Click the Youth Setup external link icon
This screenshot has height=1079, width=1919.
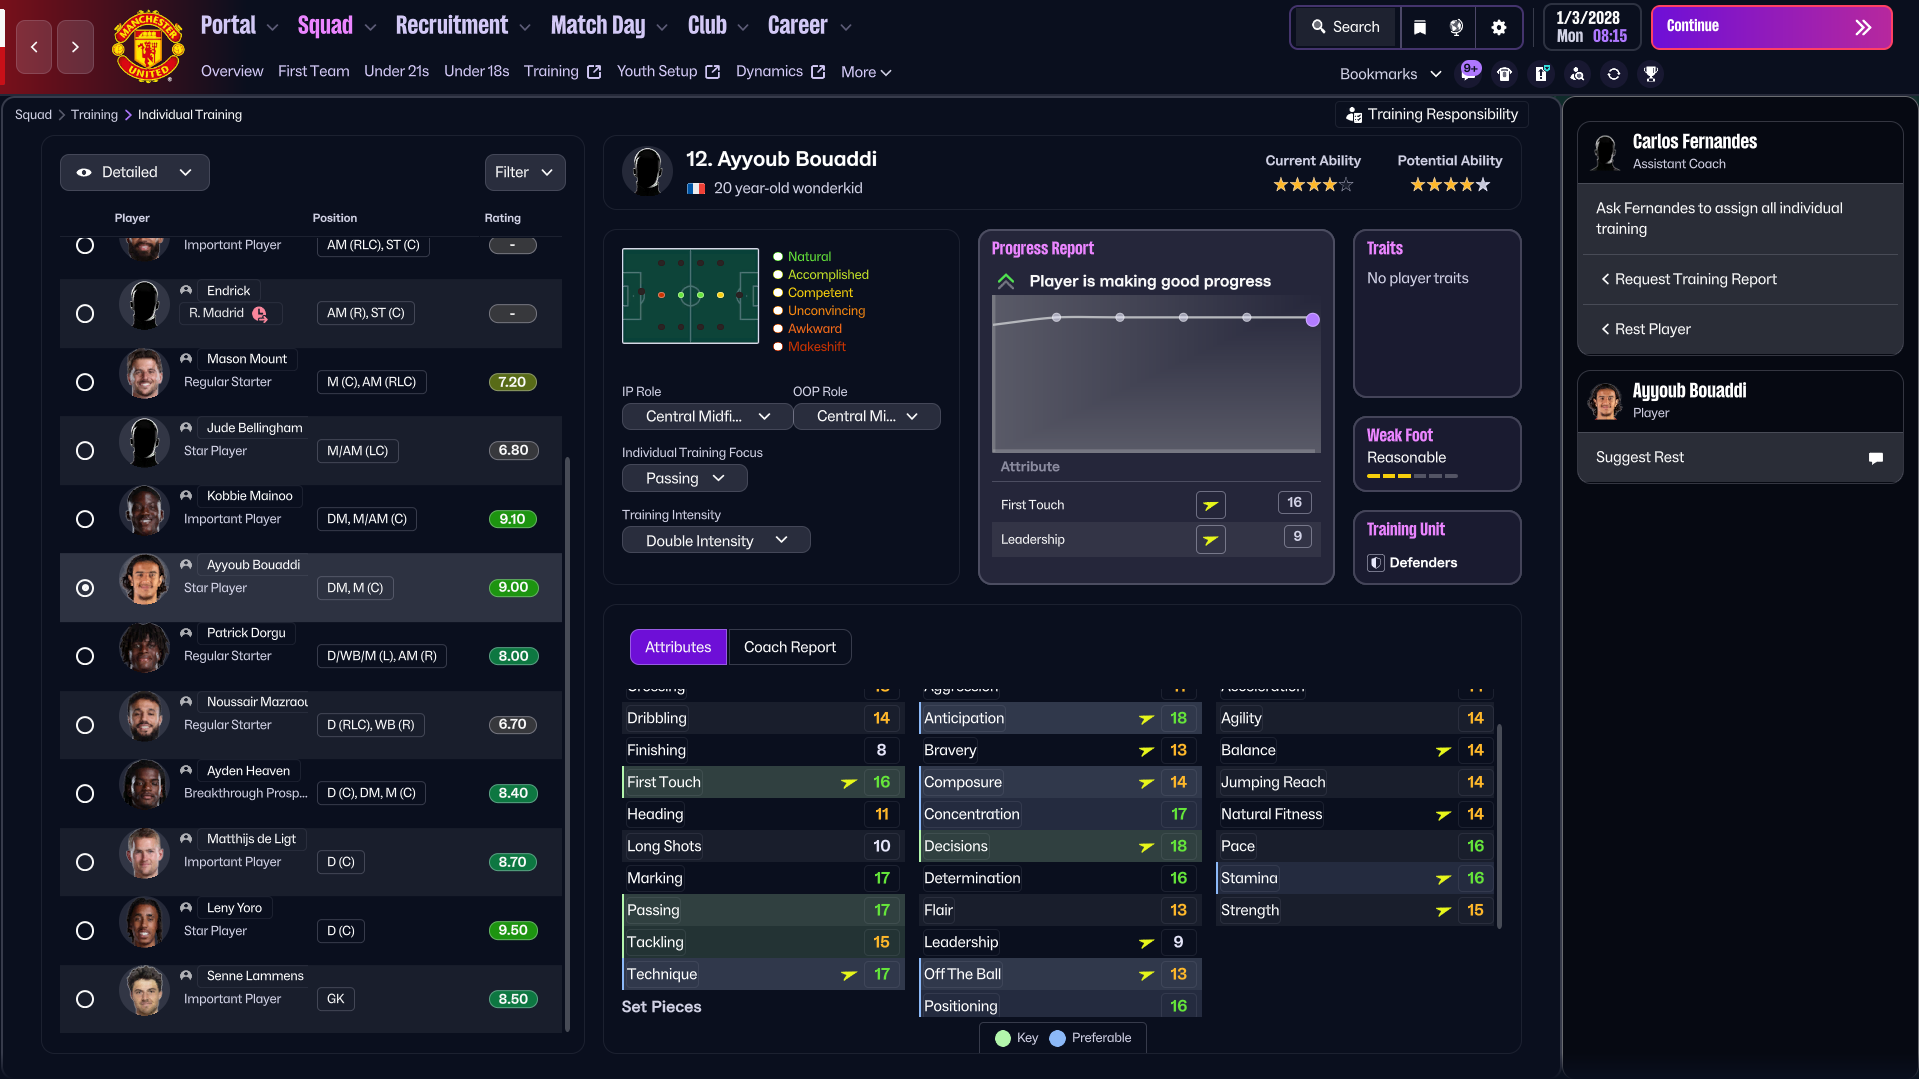[712, 72]
